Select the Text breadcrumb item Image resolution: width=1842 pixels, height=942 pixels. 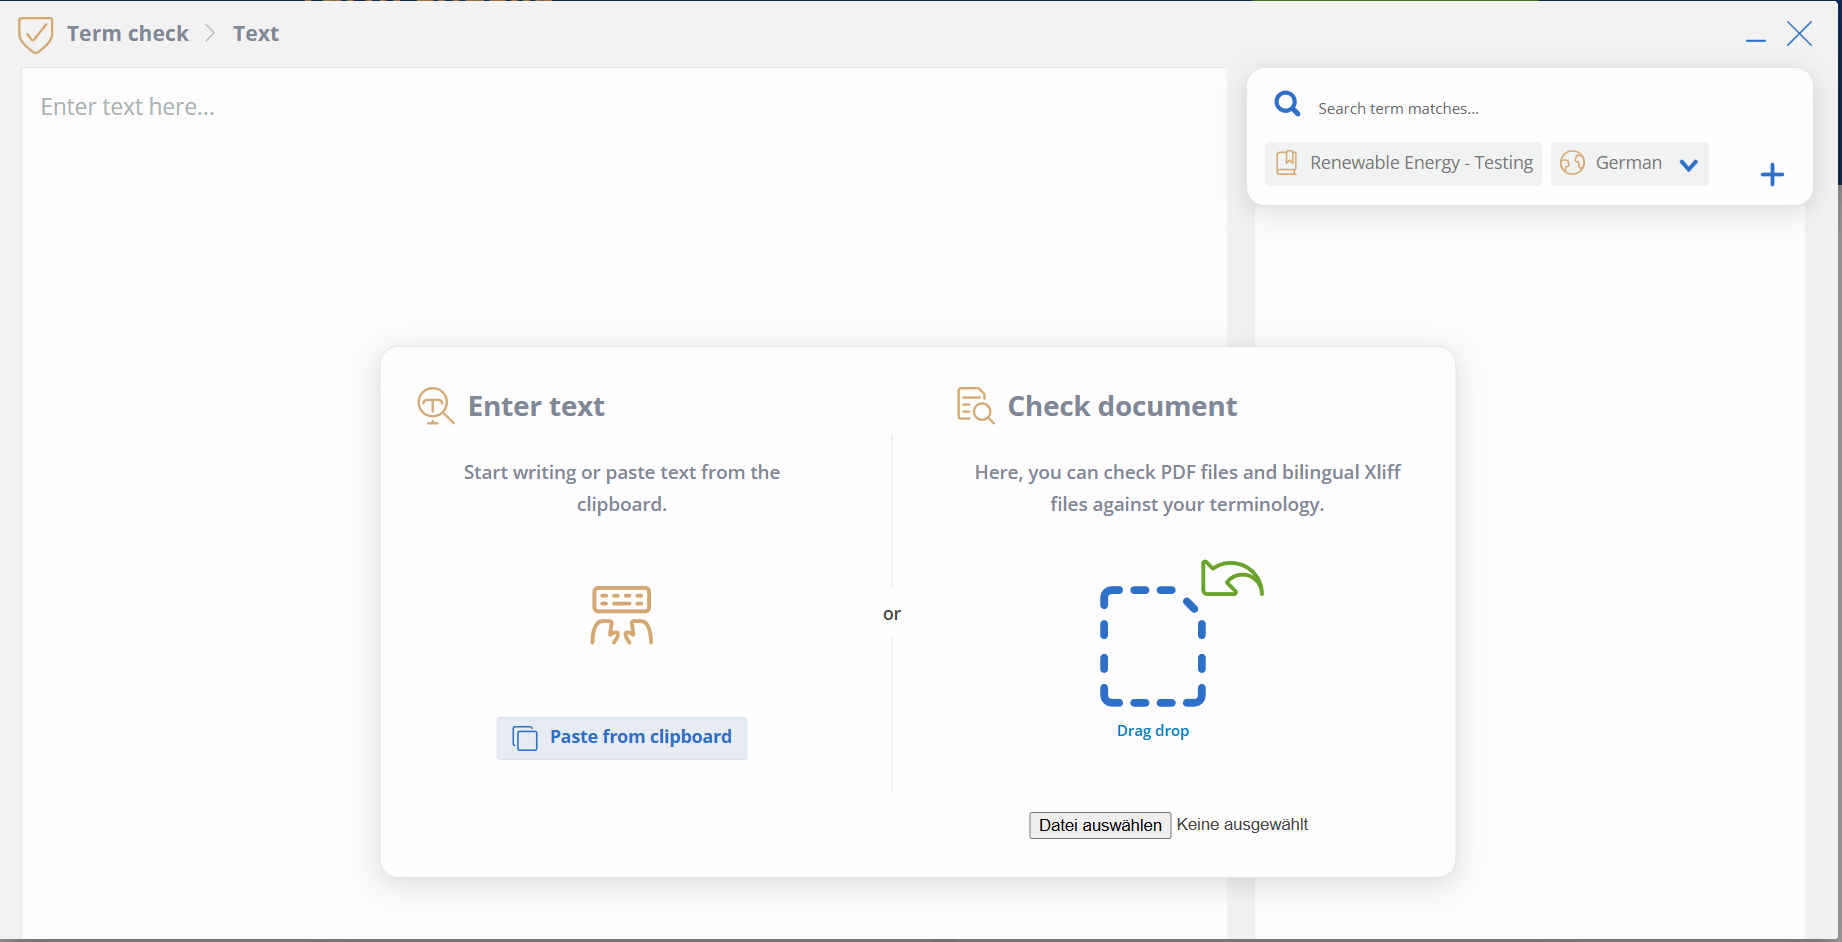click(x=256, y=34)
